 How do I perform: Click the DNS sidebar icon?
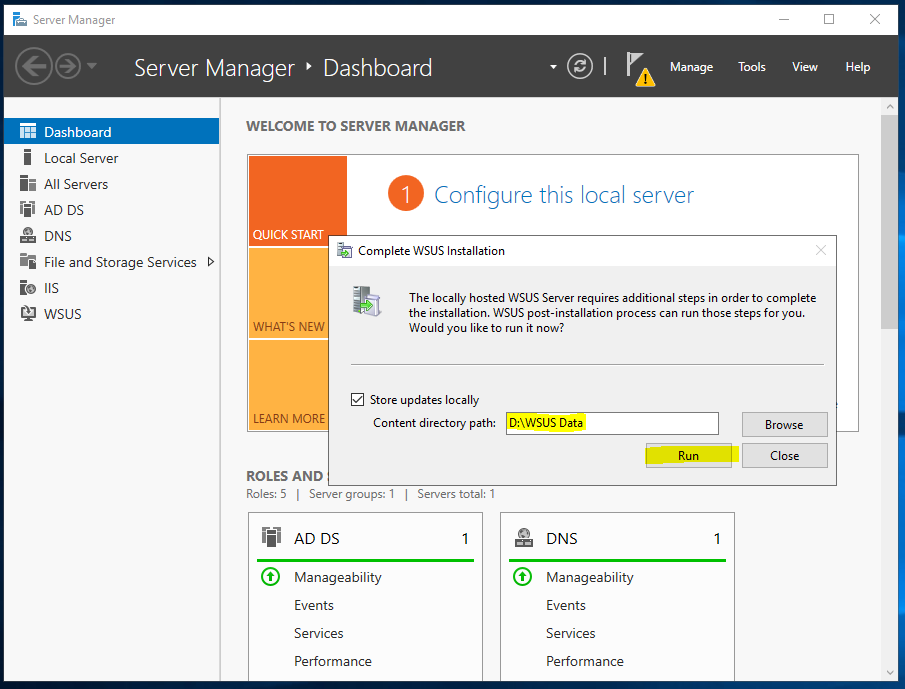28,235
